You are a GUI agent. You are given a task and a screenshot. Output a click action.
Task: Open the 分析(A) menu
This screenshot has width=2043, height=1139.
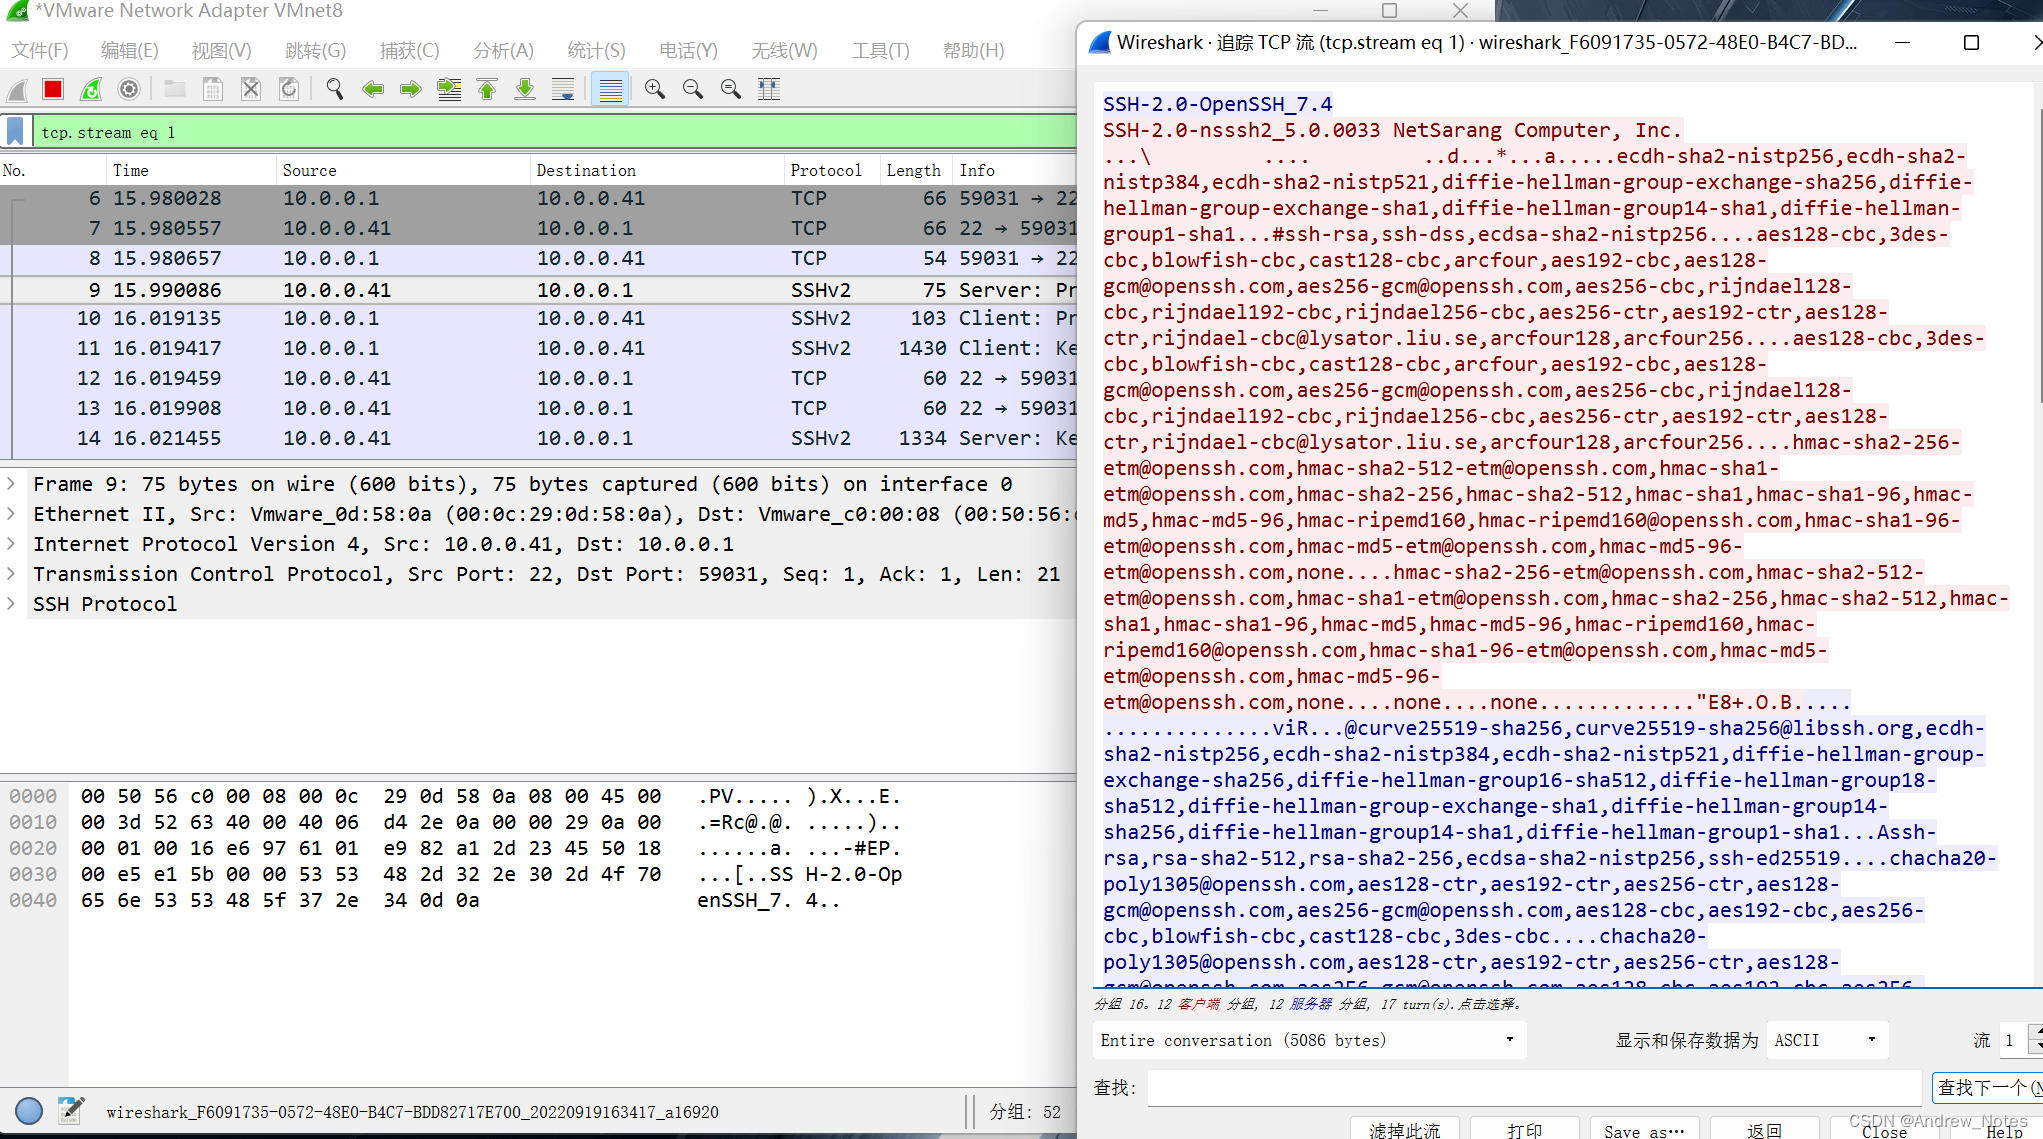(503, 50)
